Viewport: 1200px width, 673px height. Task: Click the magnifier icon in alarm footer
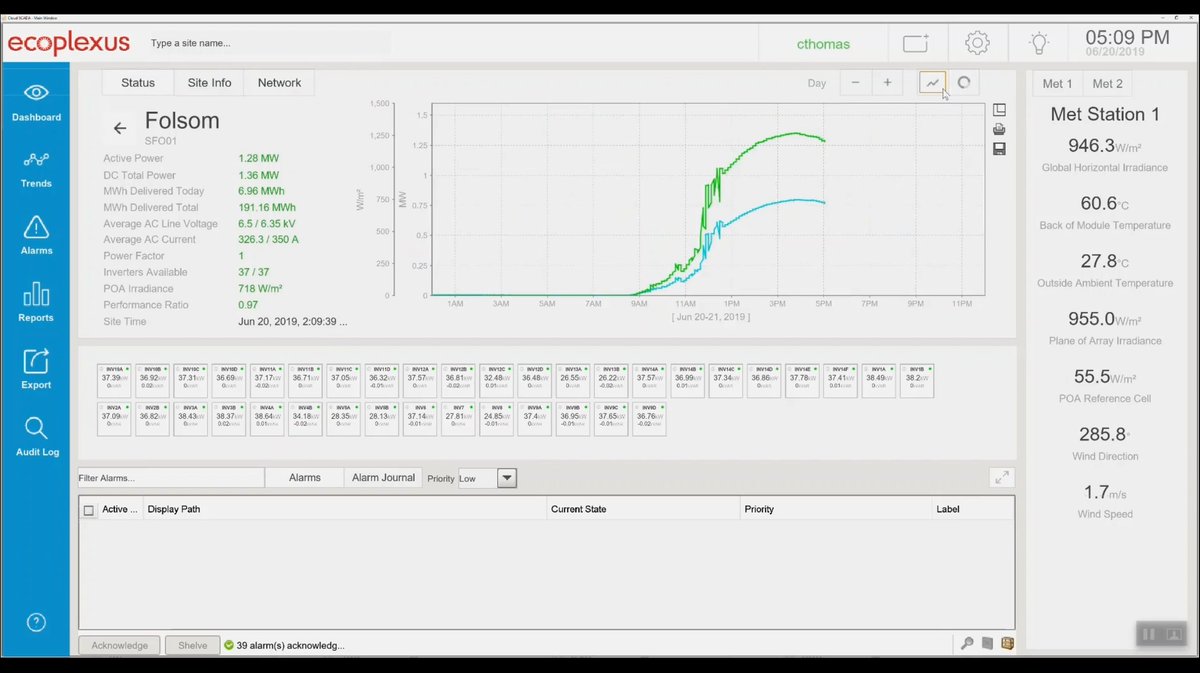(967, 644)
